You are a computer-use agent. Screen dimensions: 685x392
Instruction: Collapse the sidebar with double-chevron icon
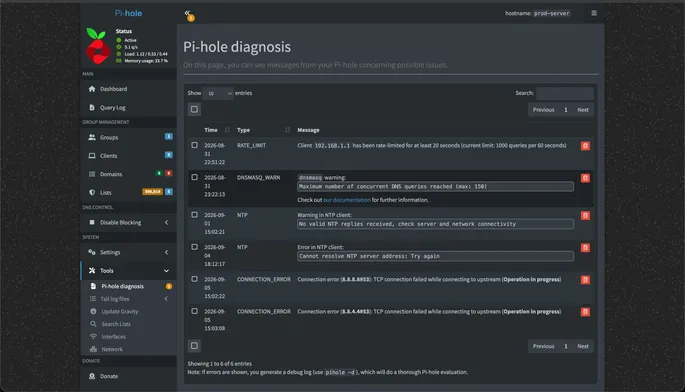(x=187, y=13)
